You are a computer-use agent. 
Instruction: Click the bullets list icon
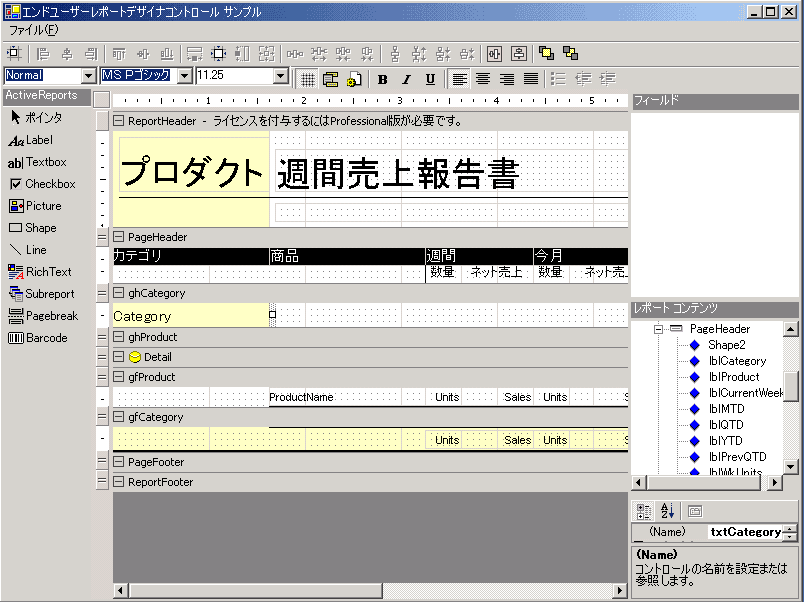558,79
